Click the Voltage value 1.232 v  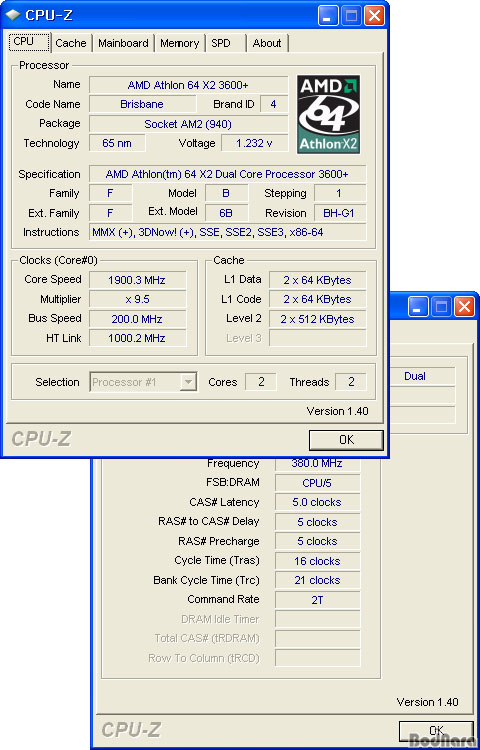point(254,143)
